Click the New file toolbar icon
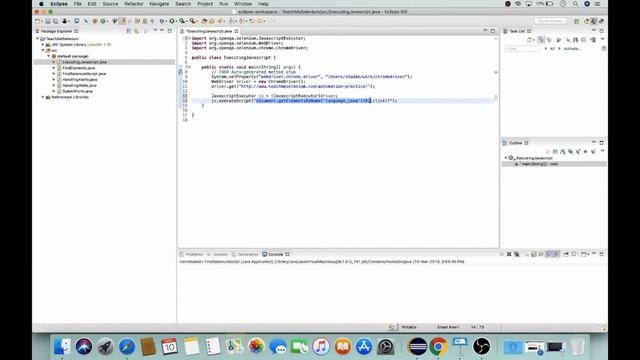This screenshot has width=640, height=360. [38, 21]
